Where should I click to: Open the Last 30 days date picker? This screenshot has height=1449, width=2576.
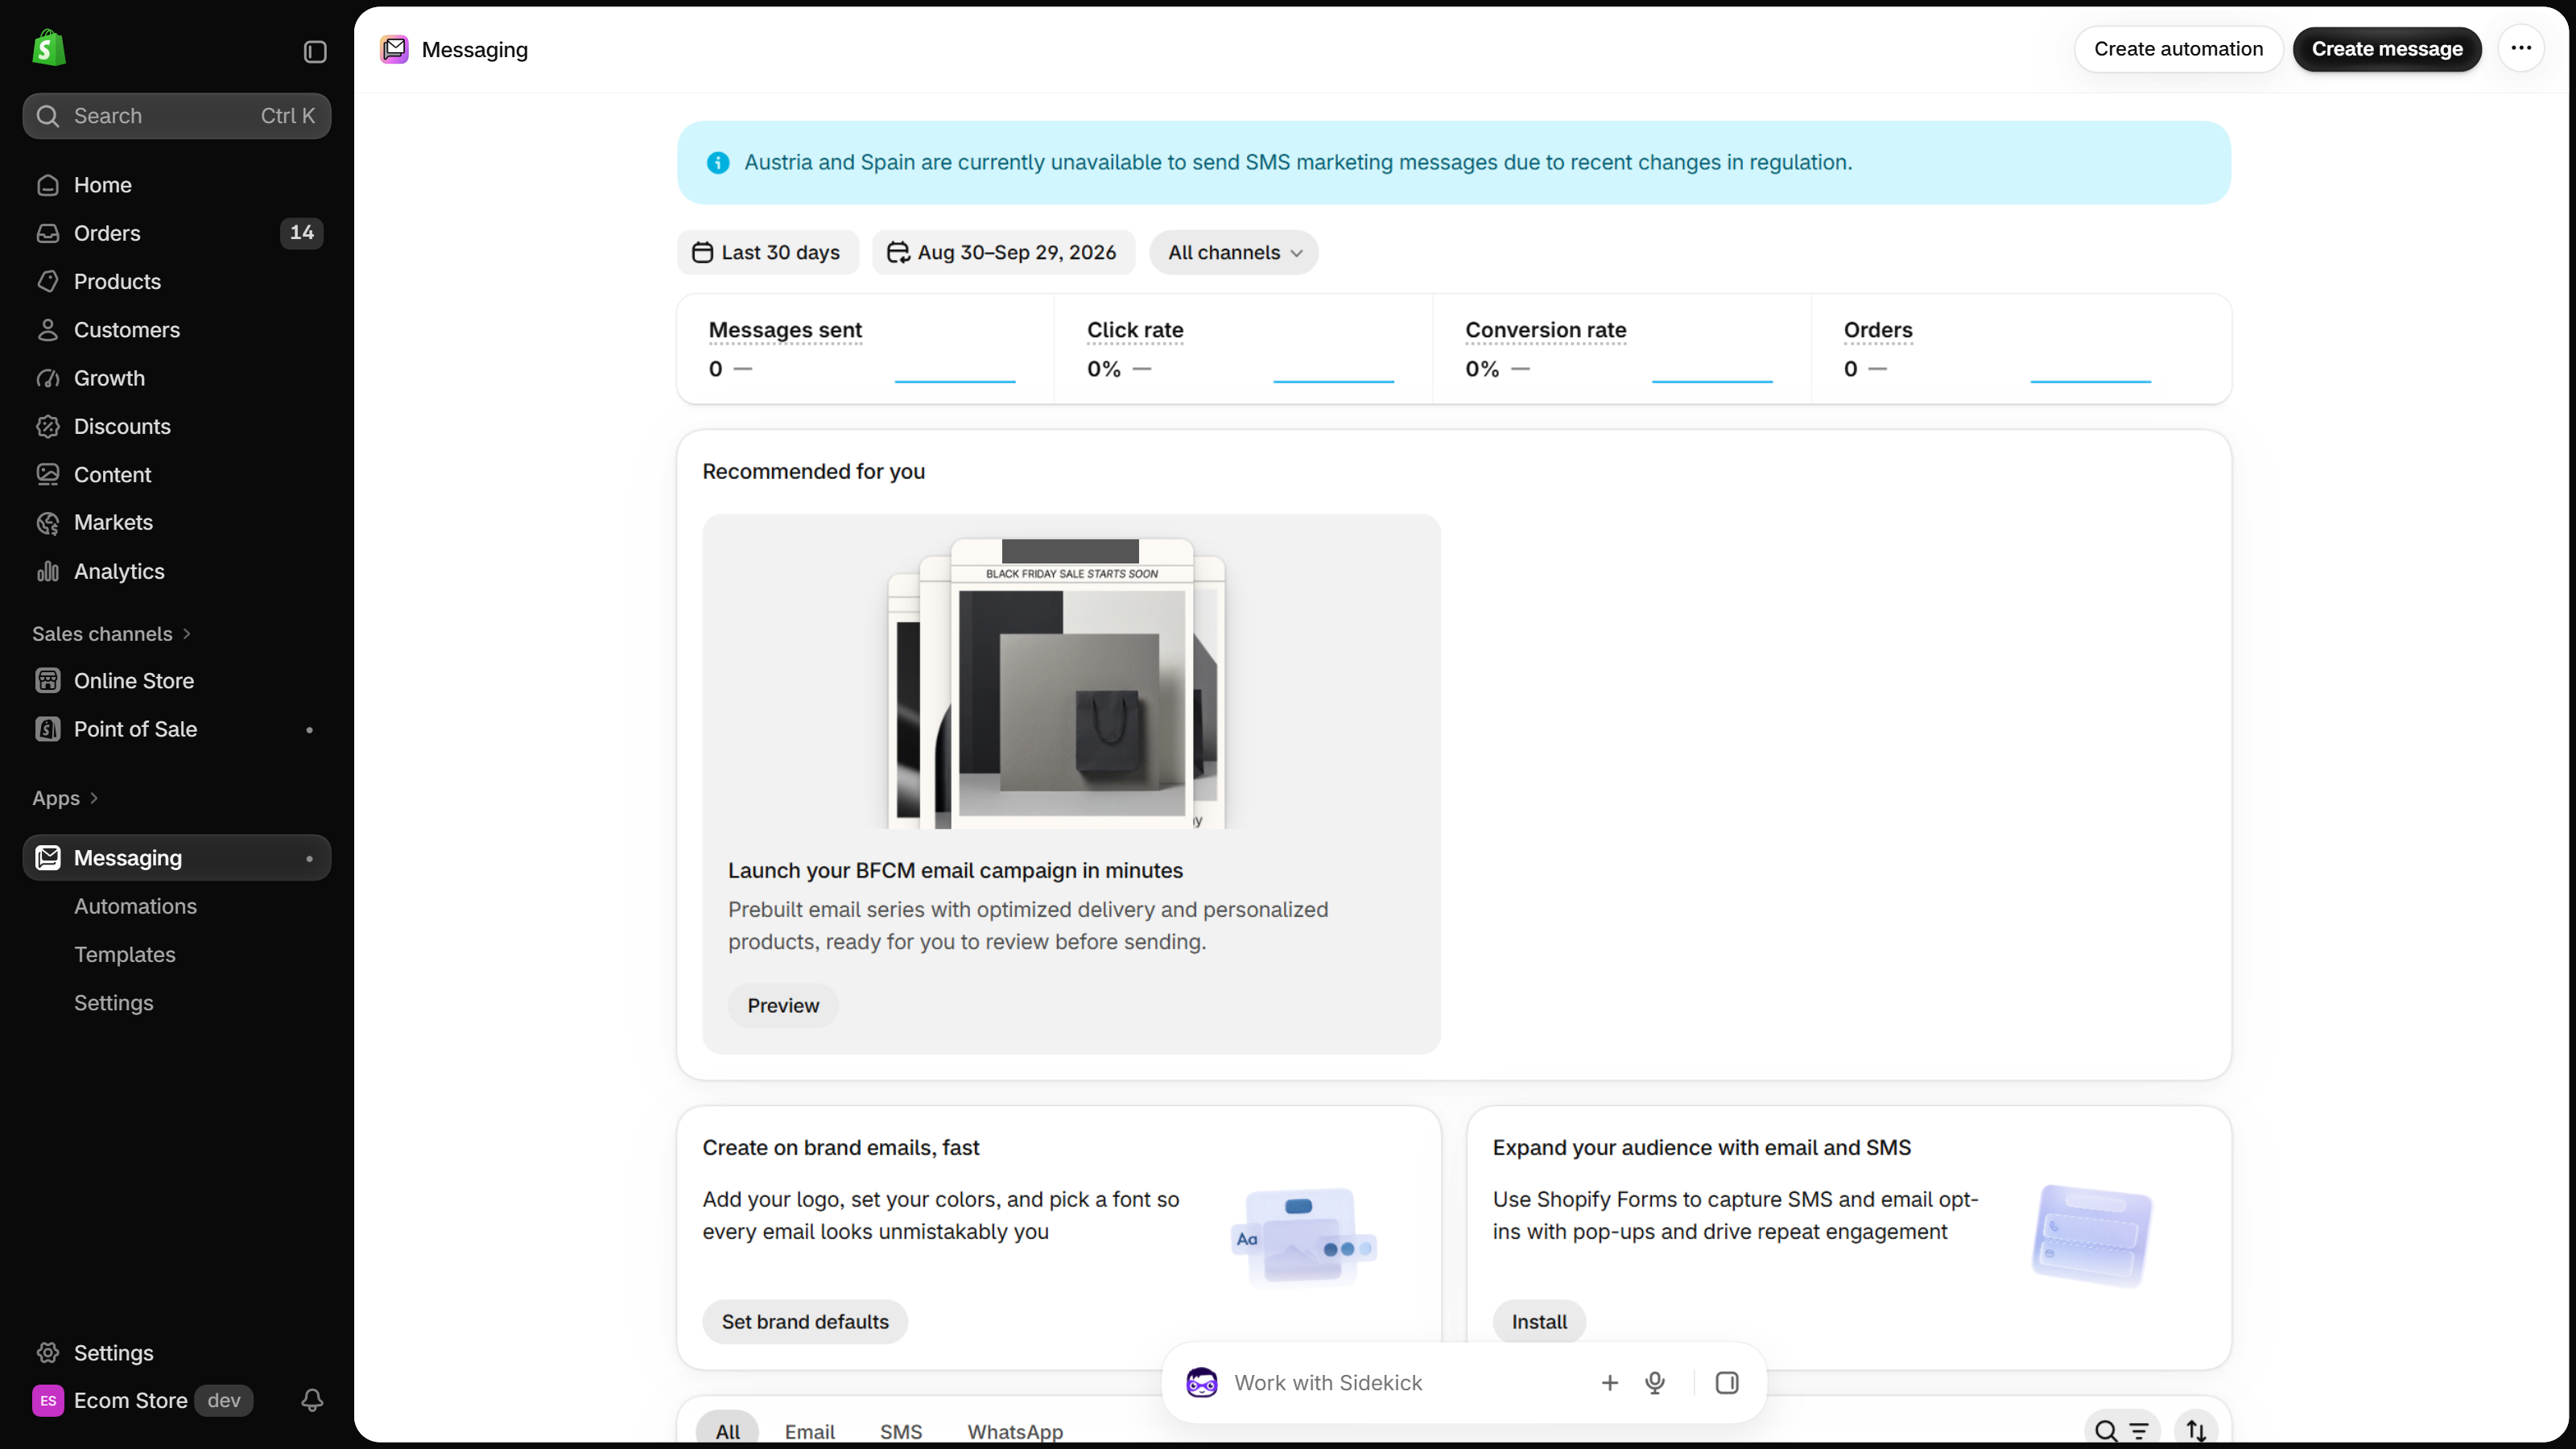(x=767, y=252)
